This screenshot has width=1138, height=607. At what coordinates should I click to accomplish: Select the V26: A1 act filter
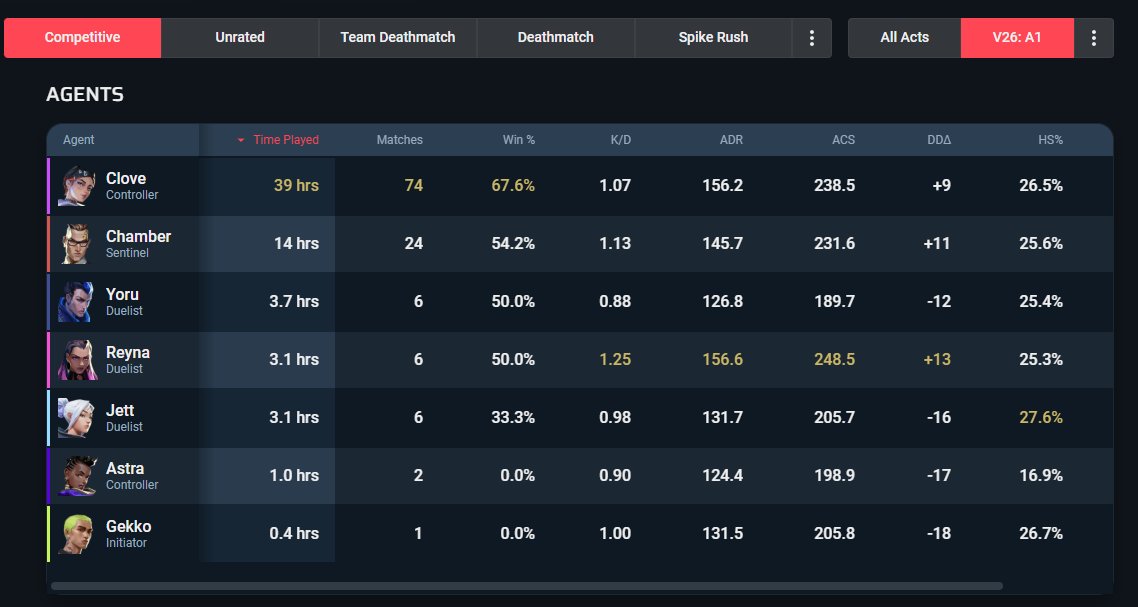point(1017,38)
